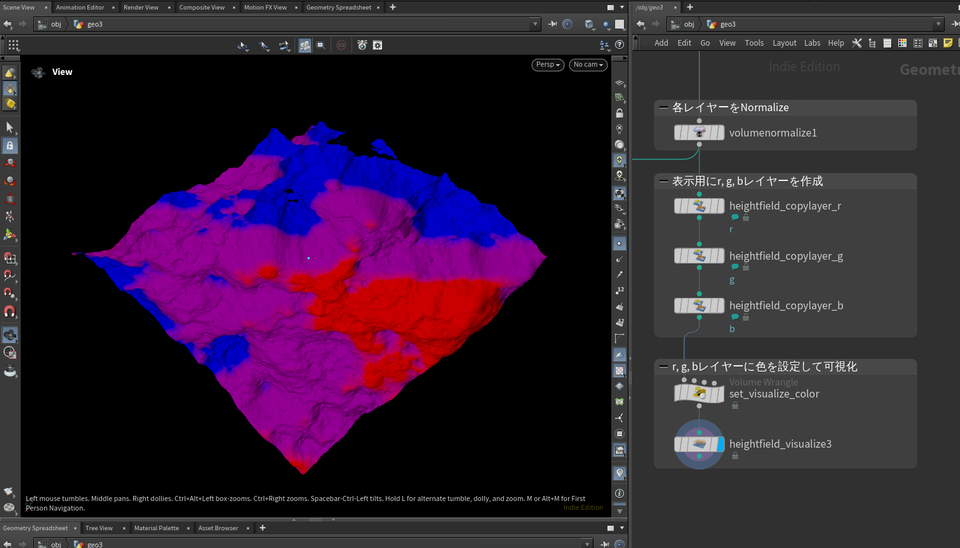The height and width of the screenshot is (548, 960).
Task: Select the set_visualize_color wrangle node
Action: 699,393
